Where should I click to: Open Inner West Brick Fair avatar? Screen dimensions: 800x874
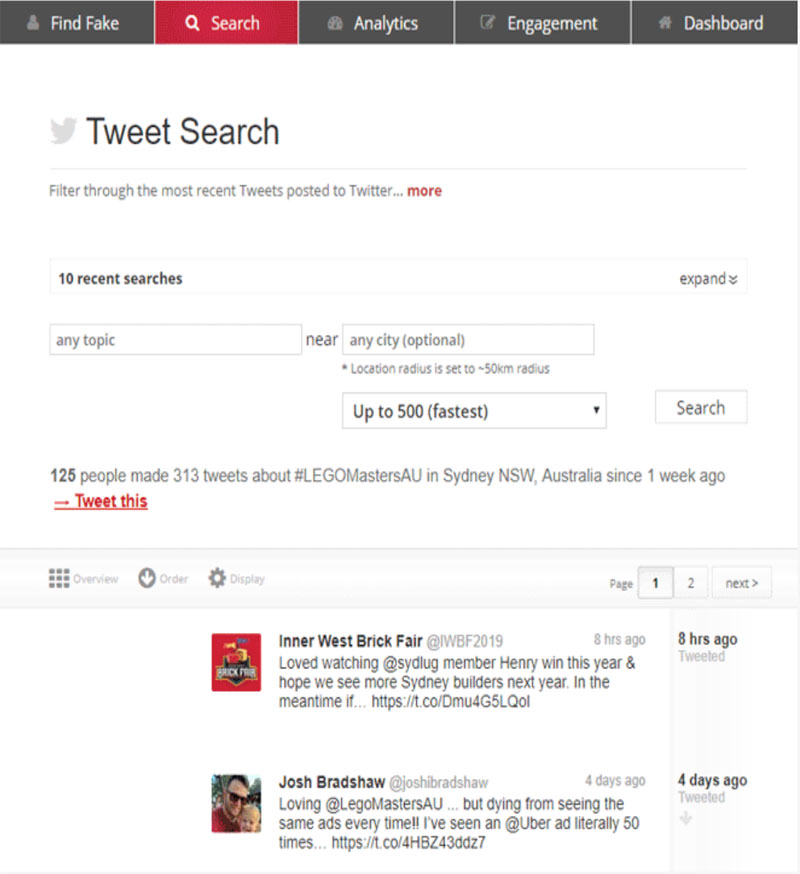pyautogui.click(x=236, y=662)
